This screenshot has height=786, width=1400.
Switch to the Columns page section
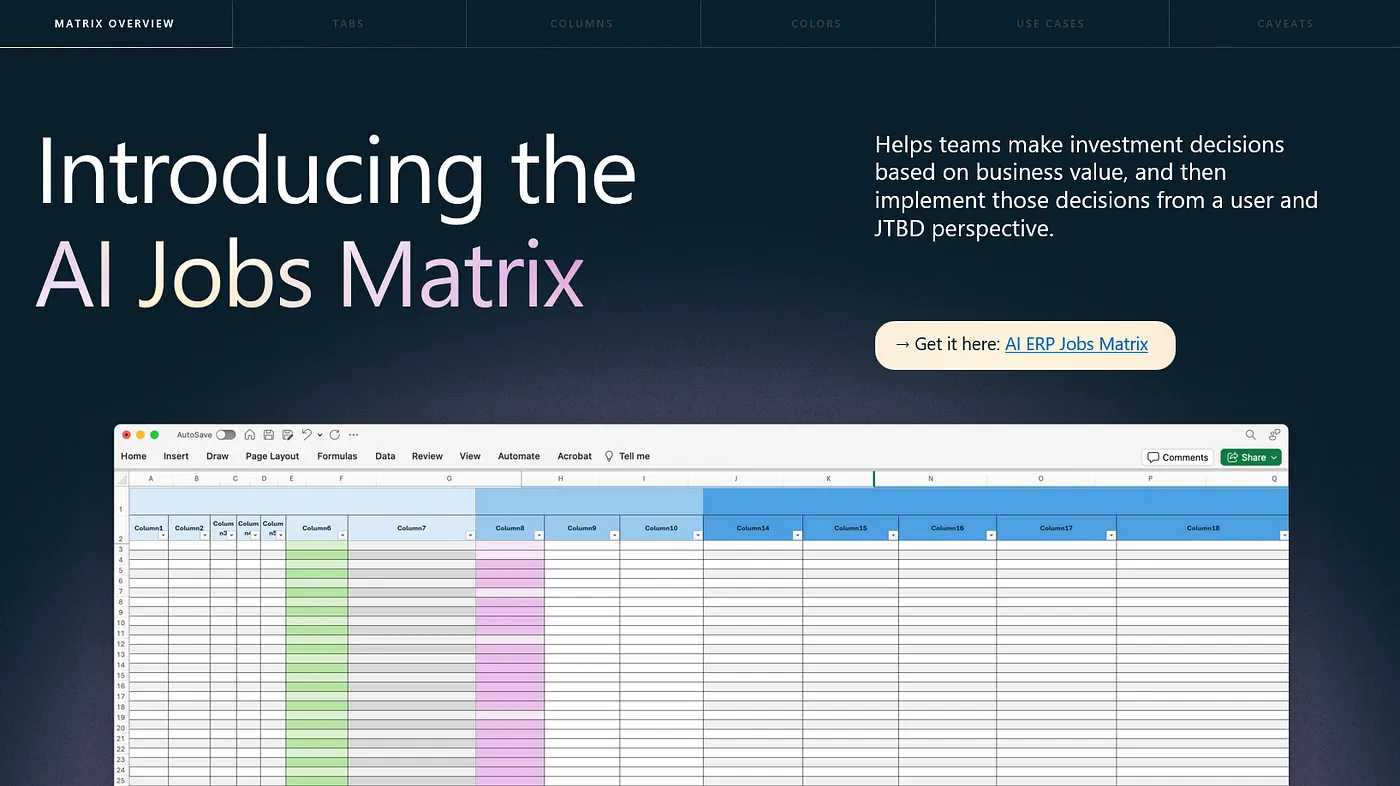point(582,23)
